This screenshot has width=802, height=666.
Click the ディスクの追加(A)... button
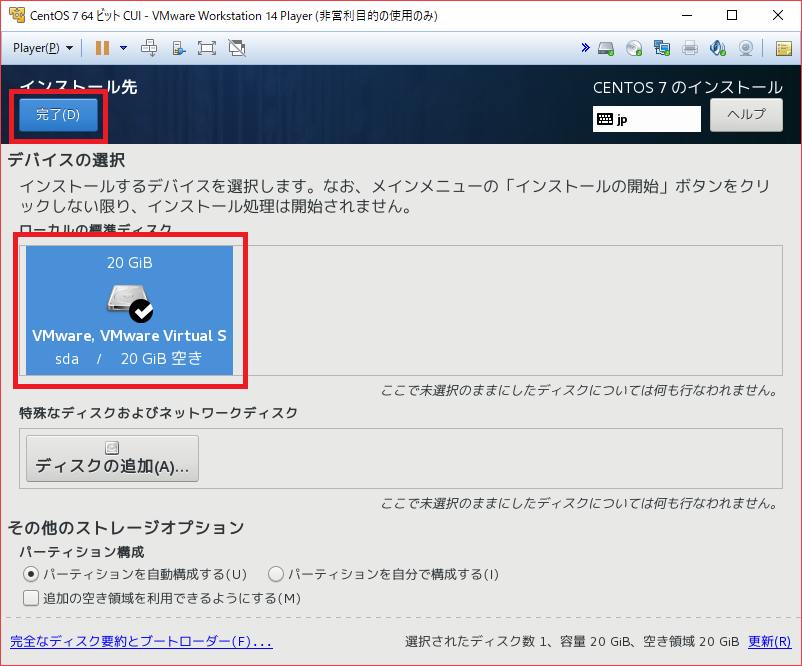click(113, 458)
